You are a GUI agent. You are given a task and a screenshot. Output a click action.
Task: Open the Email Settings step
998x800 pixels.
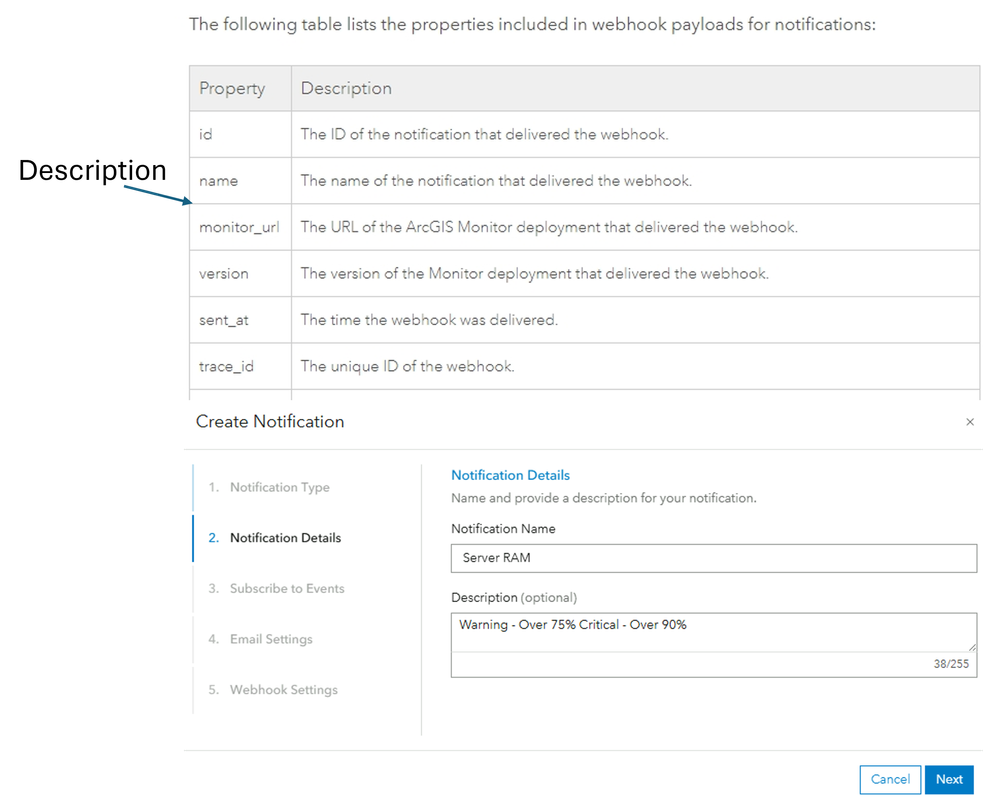271,639
